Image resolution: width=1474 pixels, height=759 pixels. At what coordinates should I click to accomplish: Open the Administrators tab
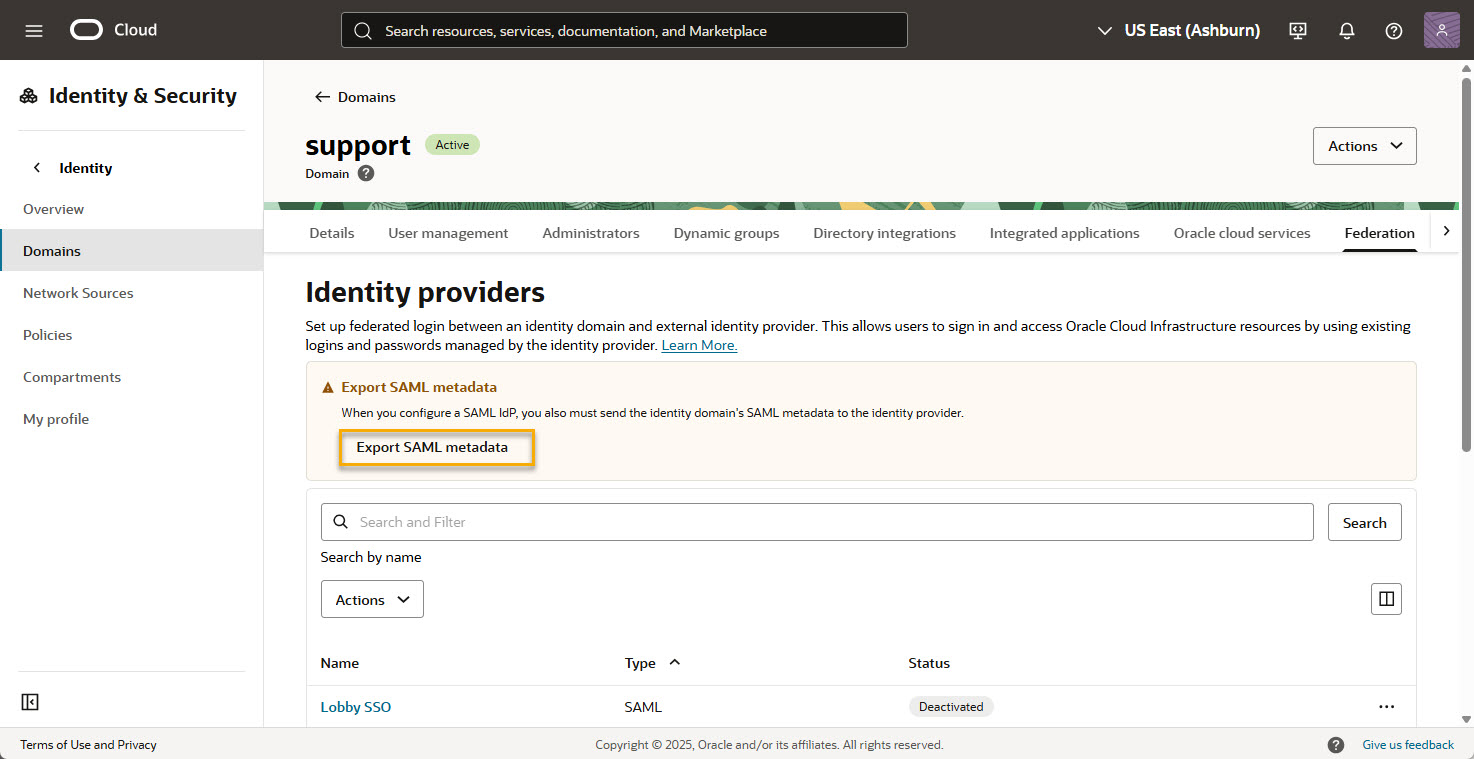click(x=591, y=233)
